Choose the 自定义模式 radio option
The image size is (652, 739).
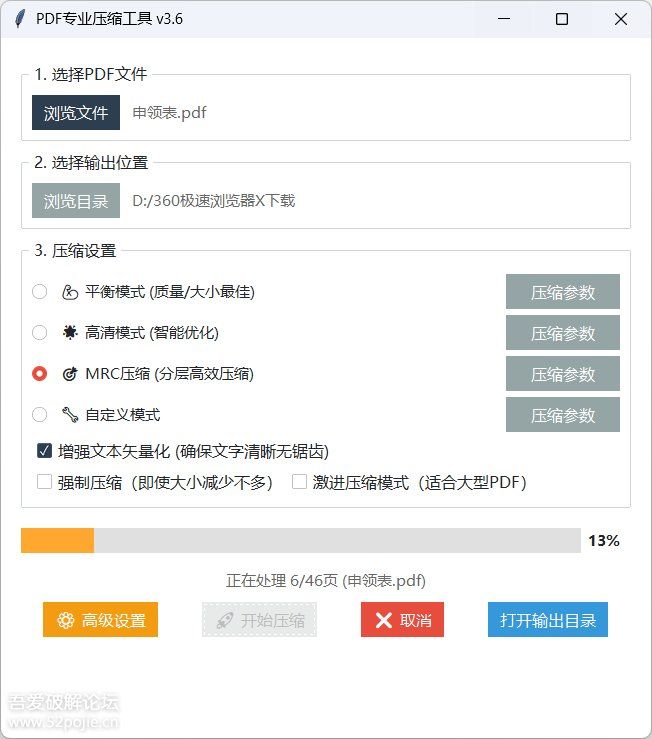[40, 415]
